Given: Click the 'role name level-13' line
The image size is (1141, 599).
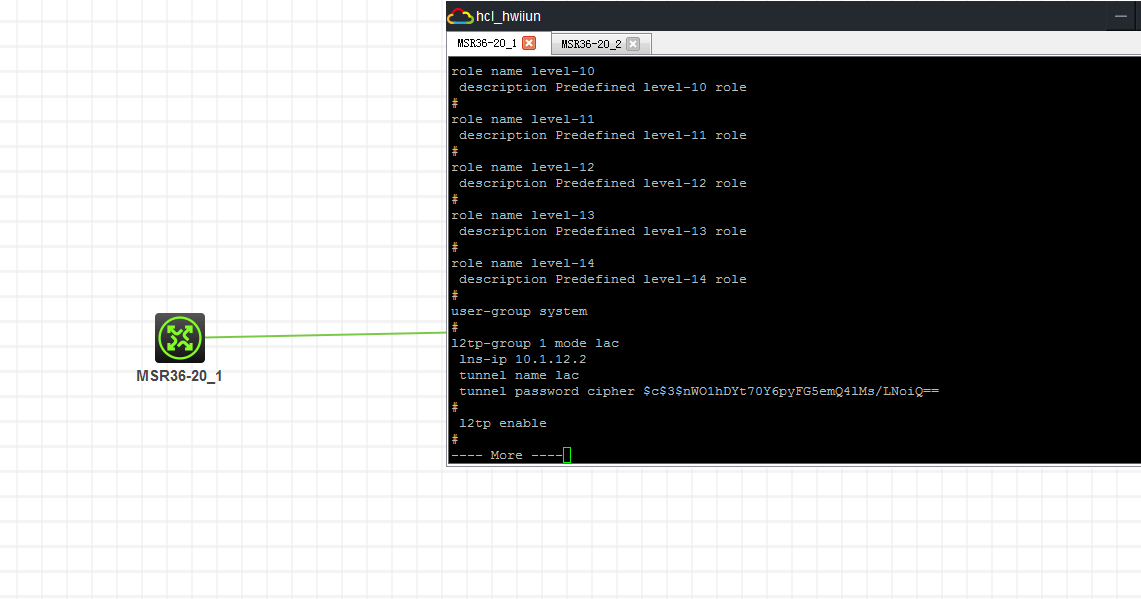Looking at the screenshot, I should click(523, 215).
